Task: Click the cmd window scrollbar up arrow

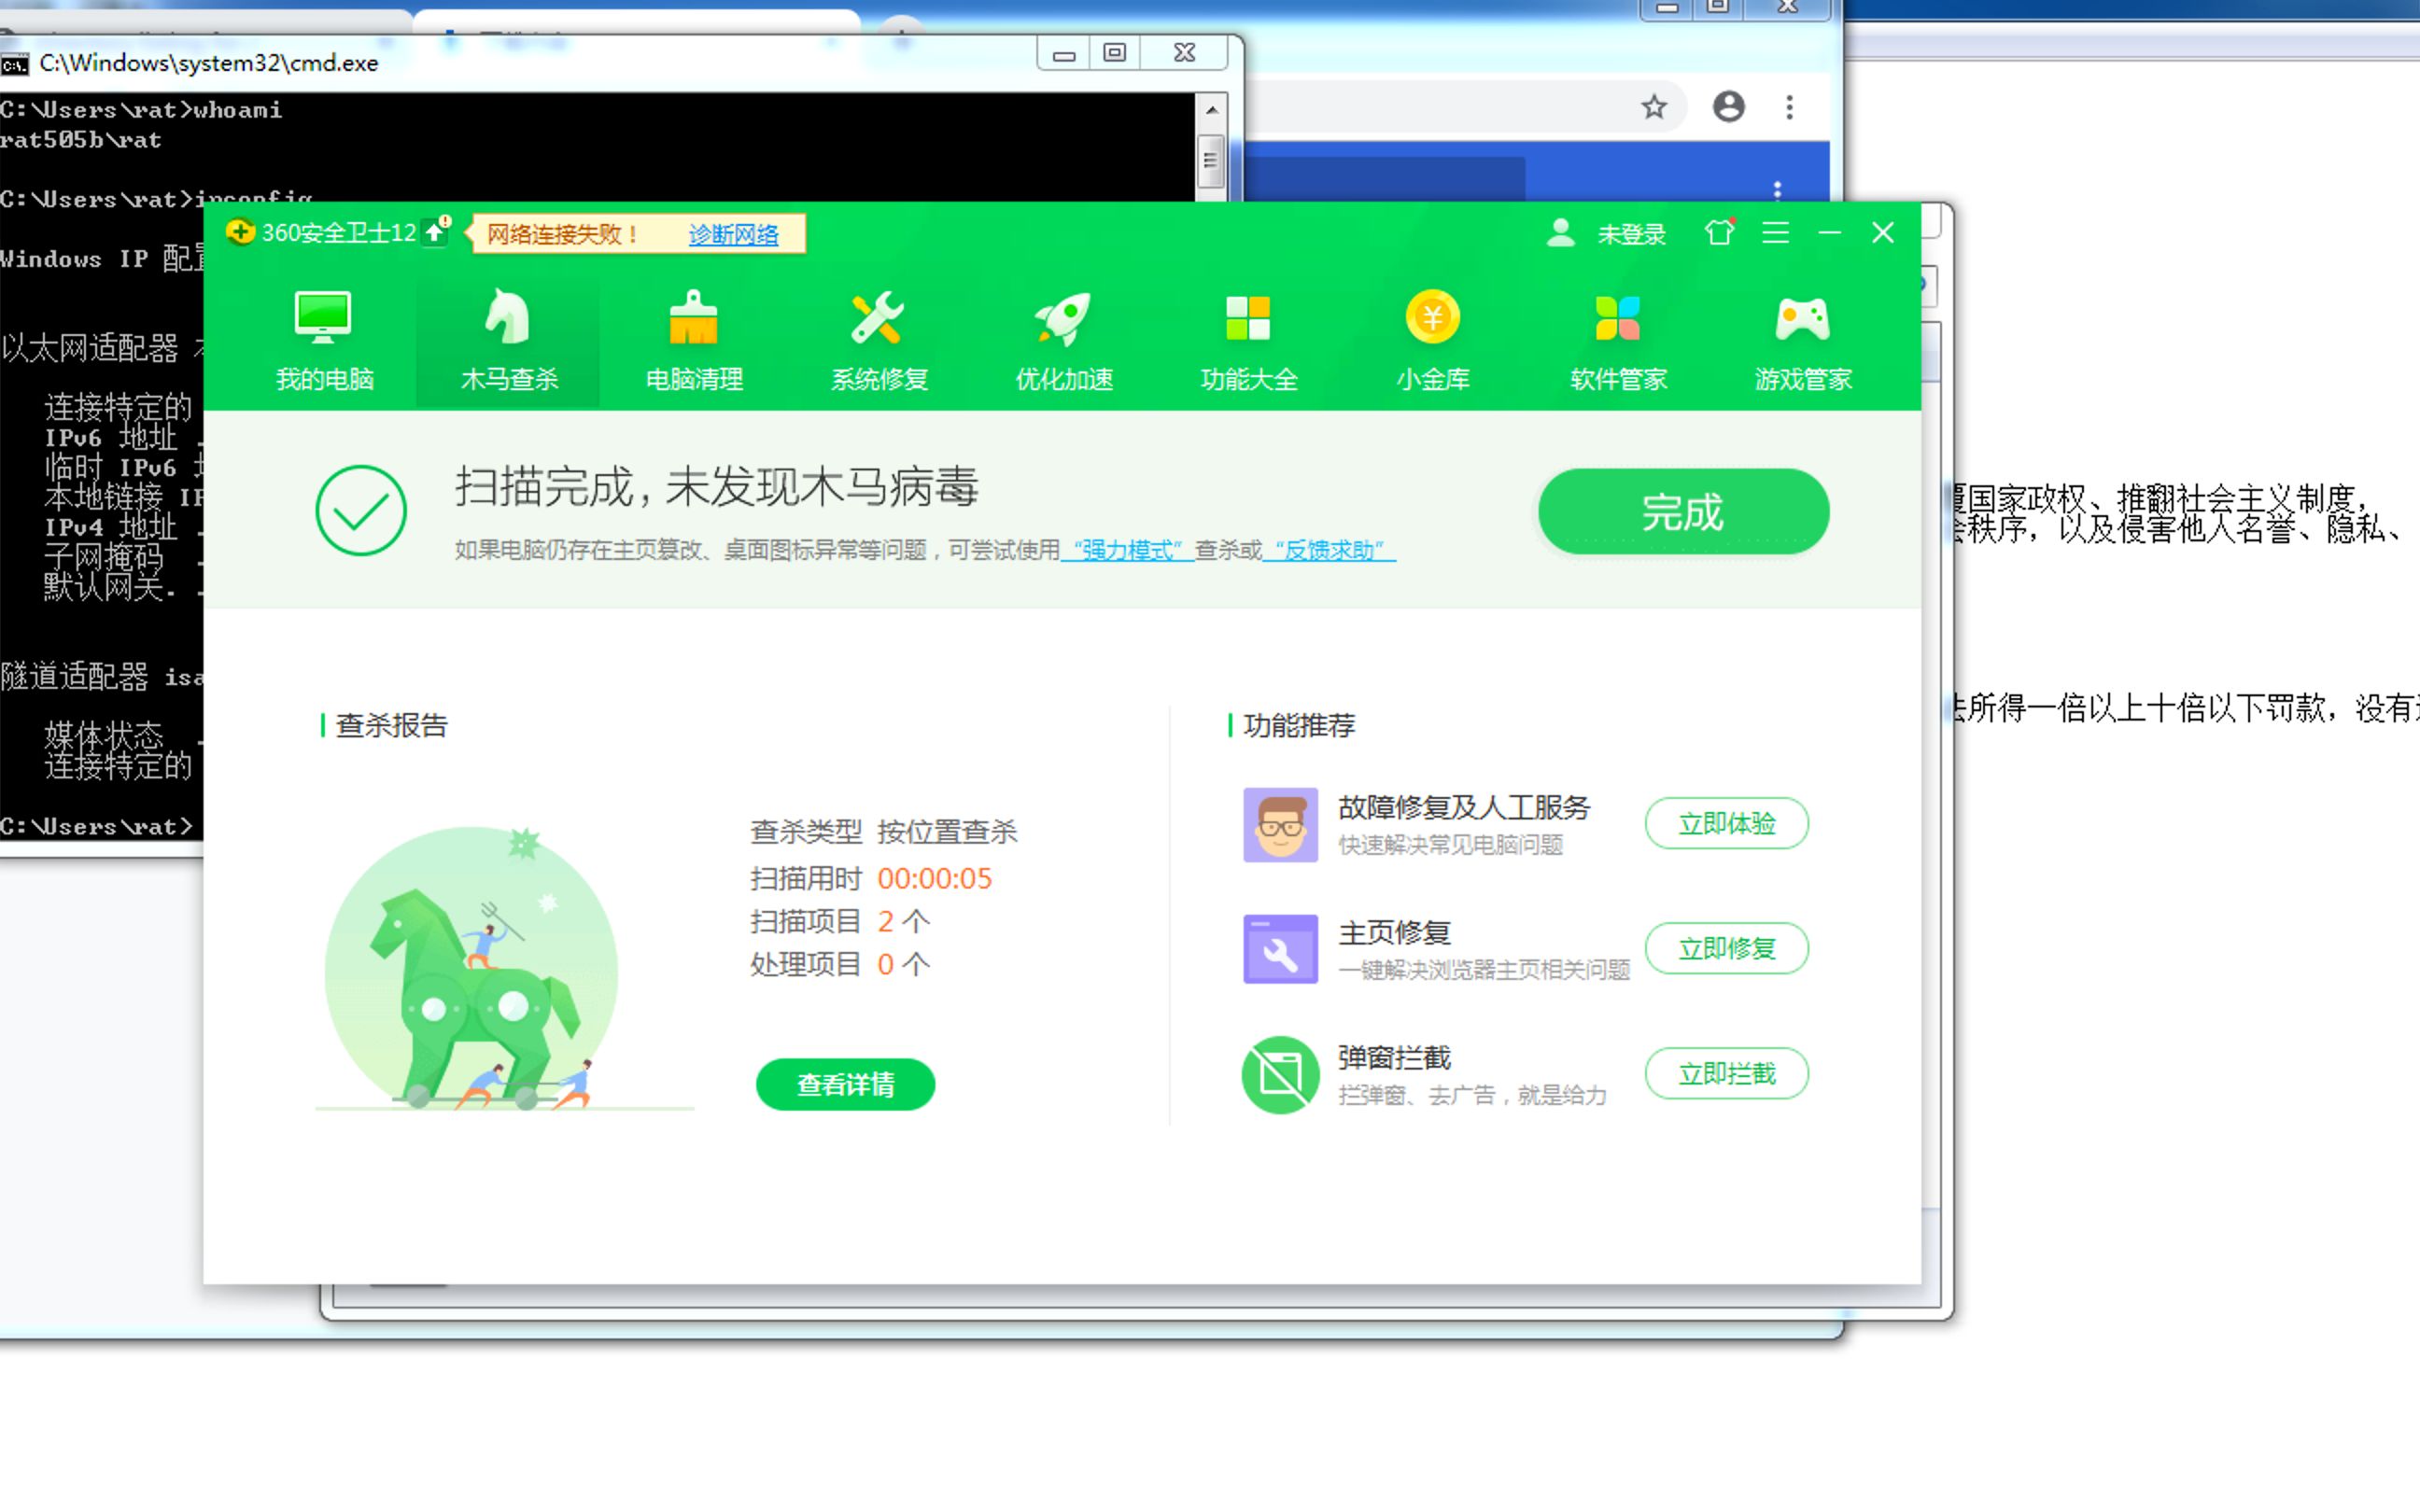Action: (1211, 109)
